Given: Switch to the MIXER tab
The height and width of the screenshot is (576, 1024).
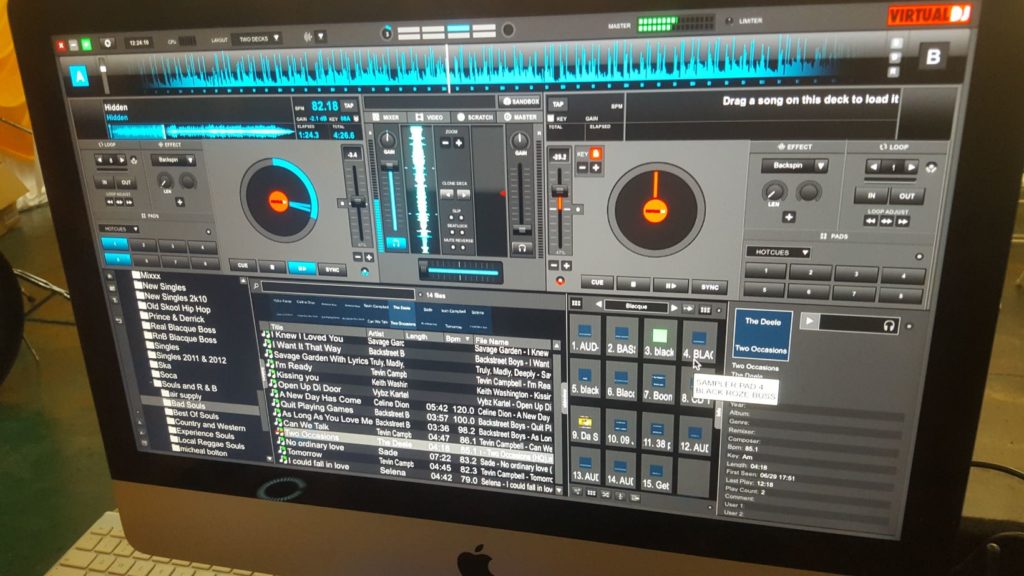Looking at the screenshot, I should [x=387, y=117].
